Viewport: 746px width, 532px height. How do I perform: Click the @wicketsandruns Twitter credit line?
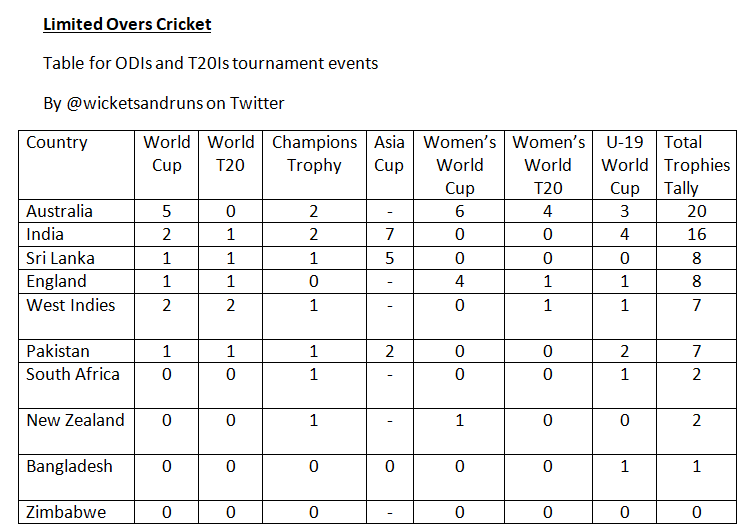[x=163, y=102]
